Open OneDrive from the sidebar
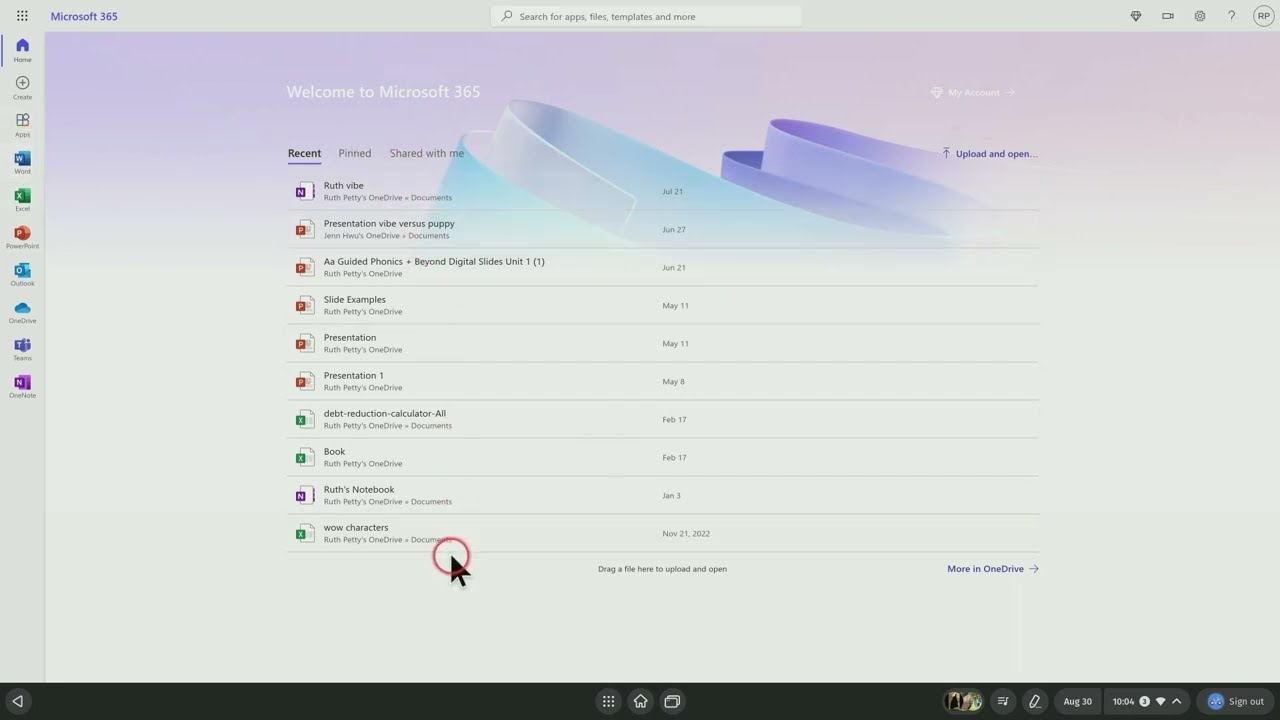 [x=22, y=311]
